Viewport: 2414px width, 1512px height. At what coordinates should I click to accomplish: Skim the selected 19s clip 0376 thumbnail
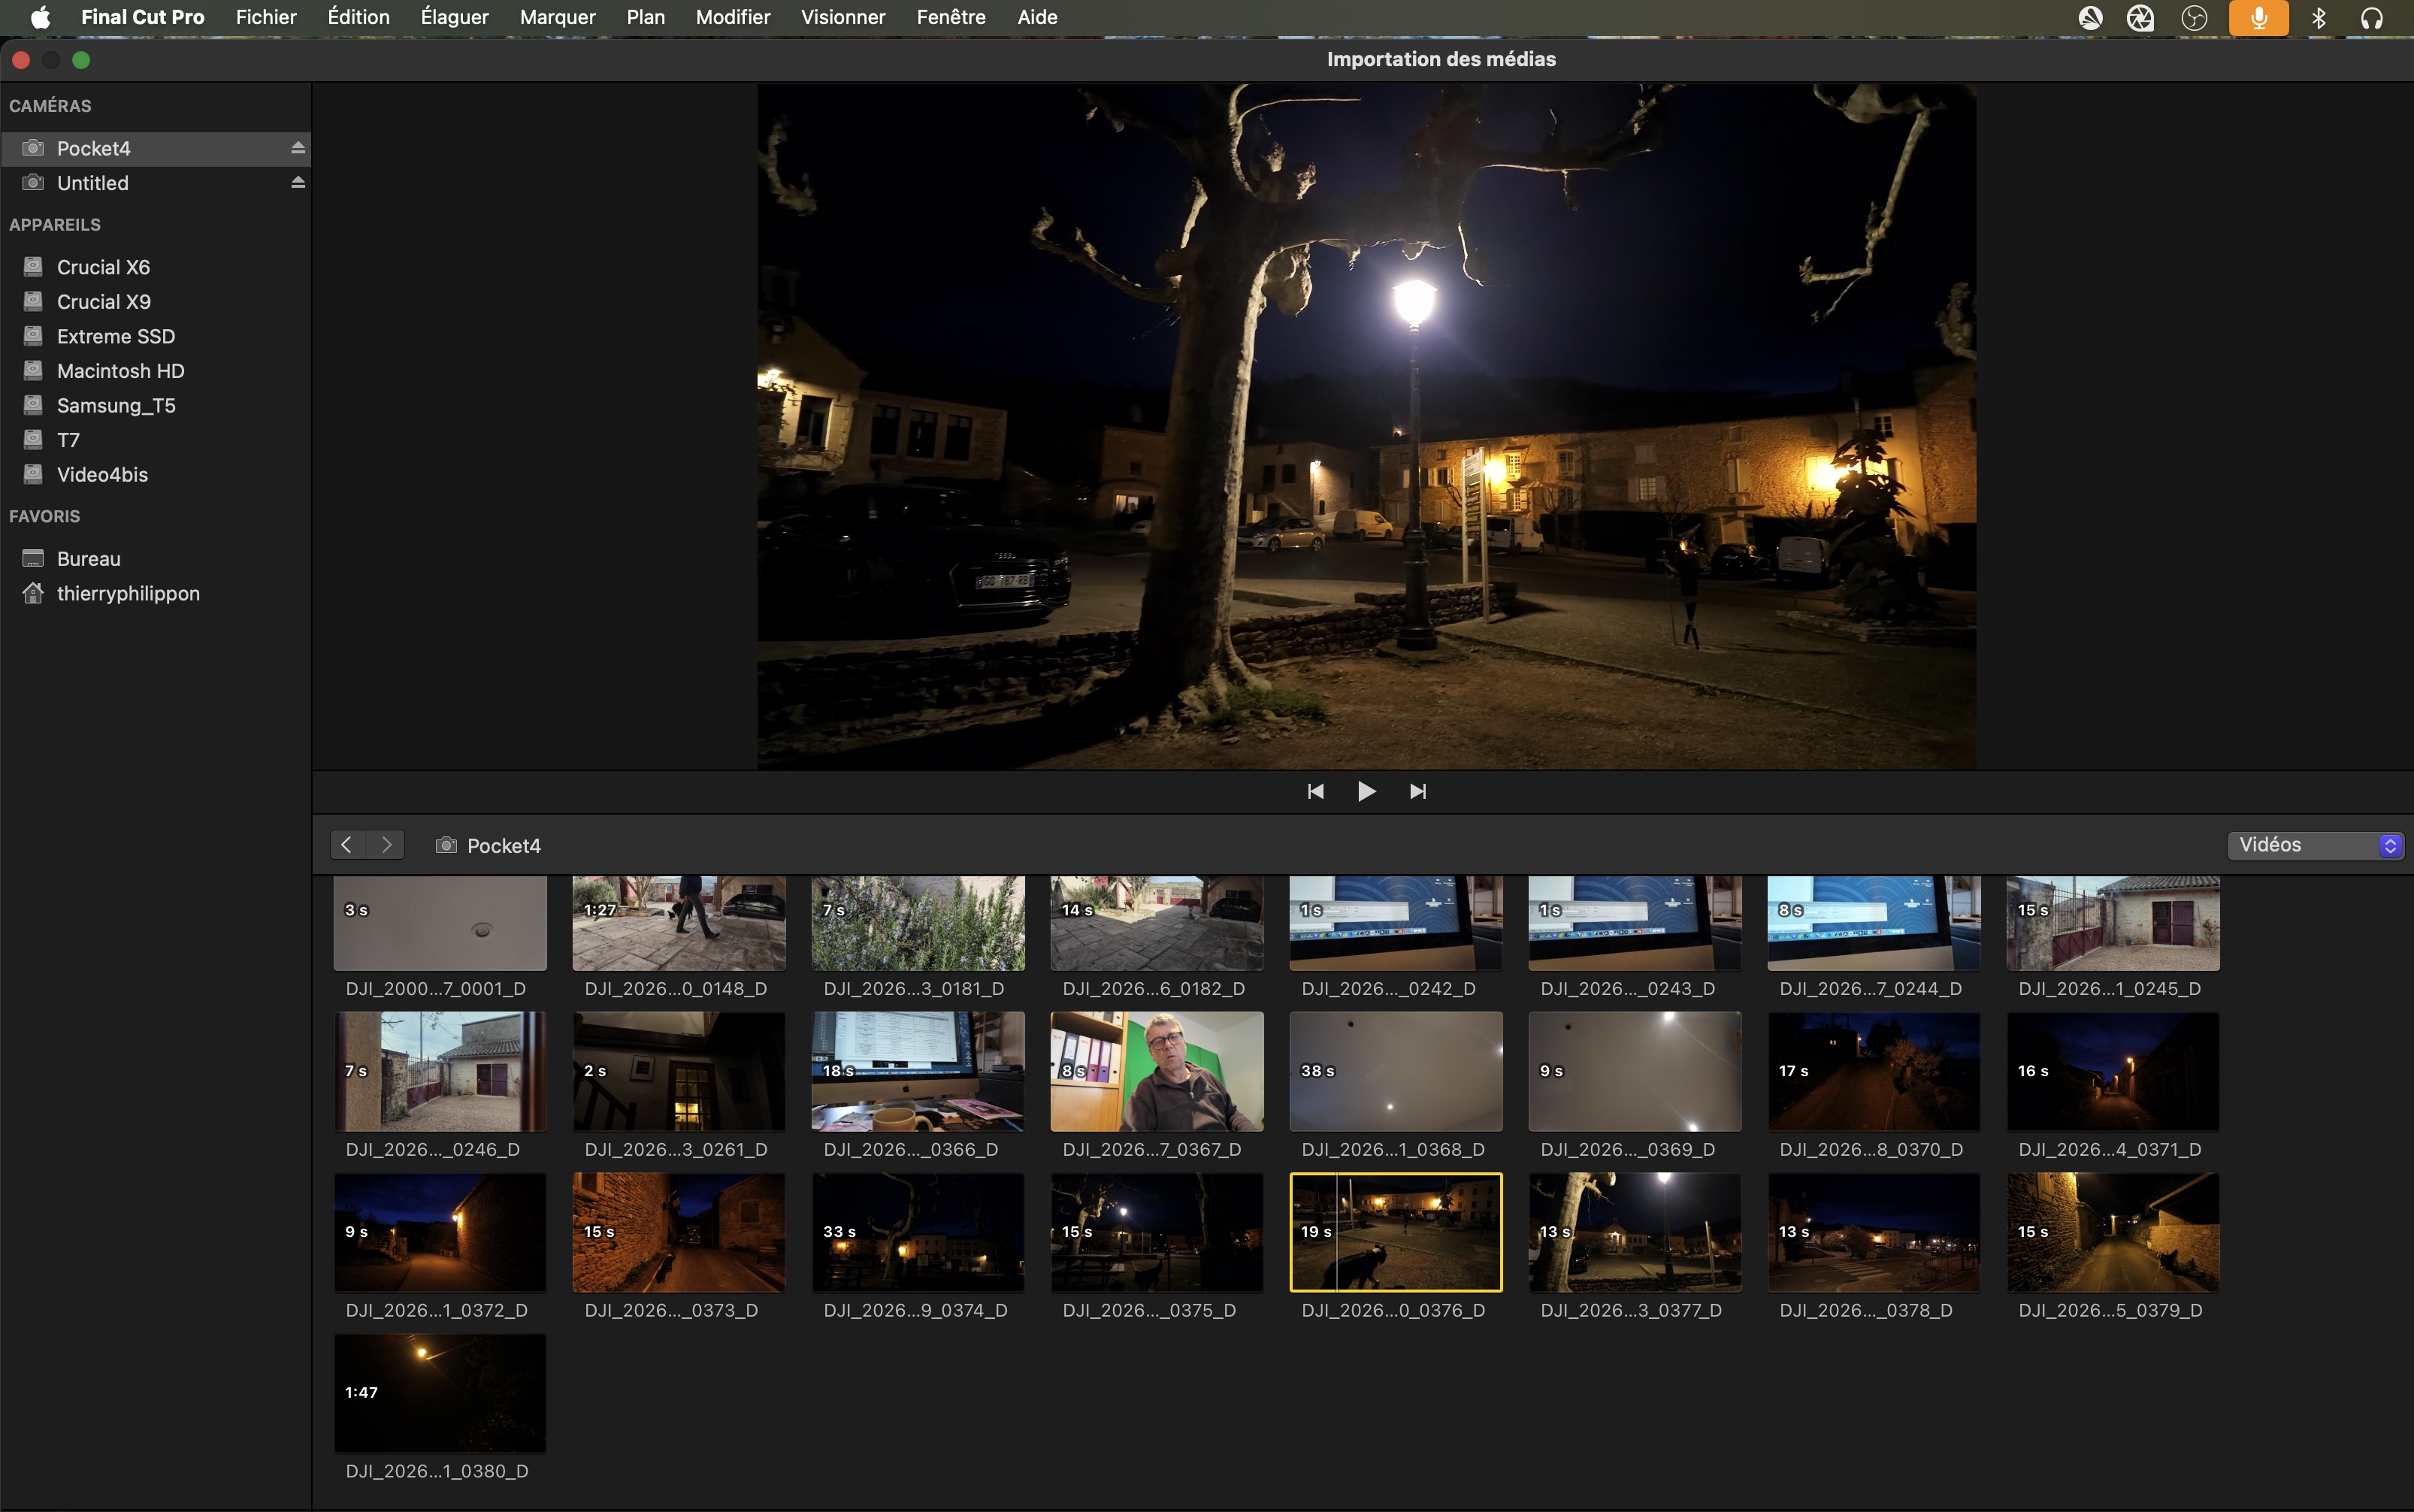[1396, 1232]
